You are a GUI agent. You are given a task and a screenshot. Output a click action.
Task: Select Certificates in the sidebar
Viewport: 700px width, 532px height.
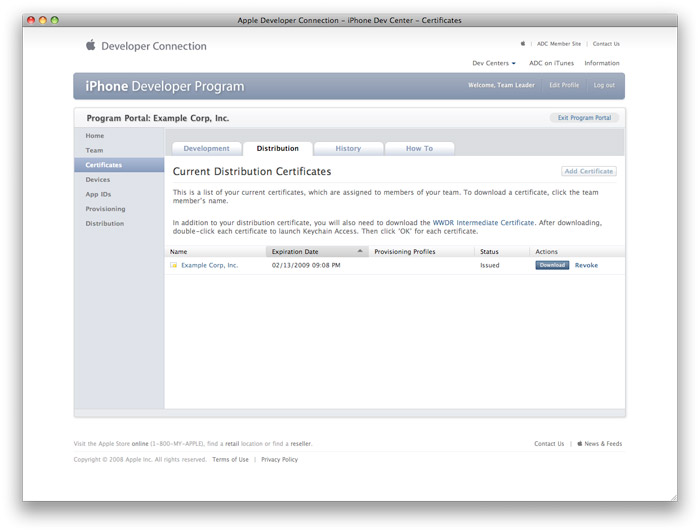119,165
